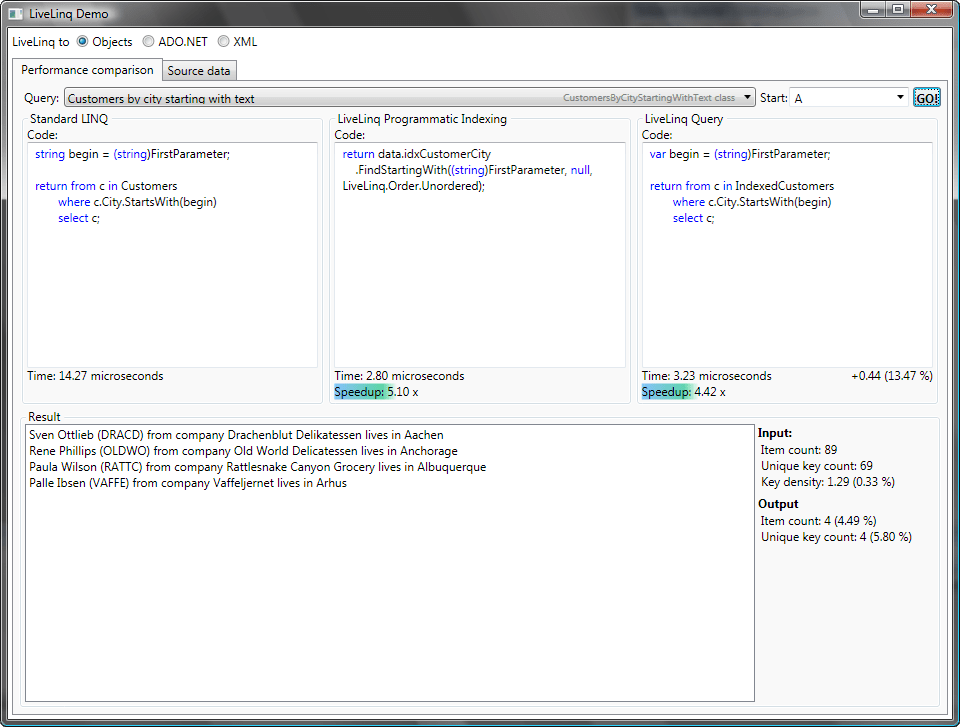
Task: Select result row Paula Wilson (RATTC)
Action: click(x=257, y=467)
